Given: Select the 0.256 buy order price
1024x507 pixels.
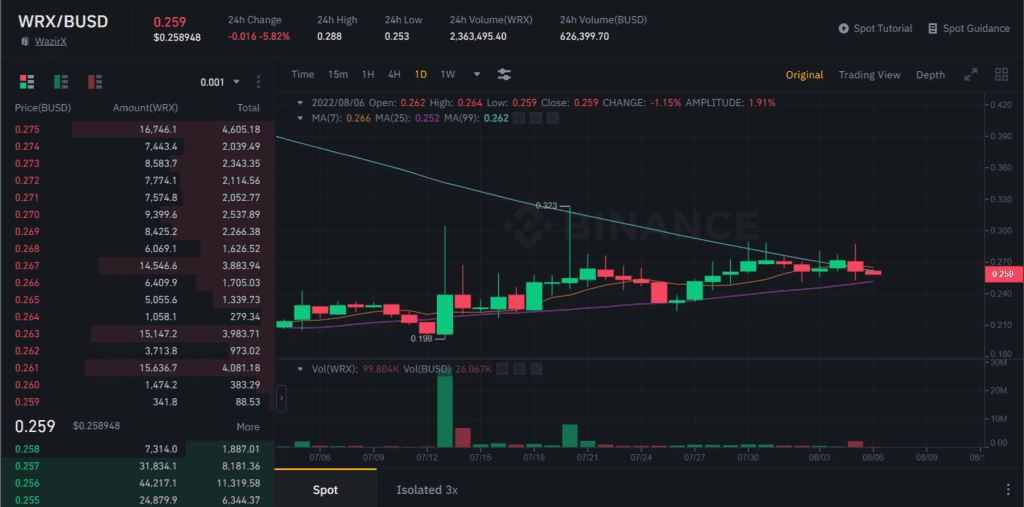Looking at the screenshot, I should point(27,483).
